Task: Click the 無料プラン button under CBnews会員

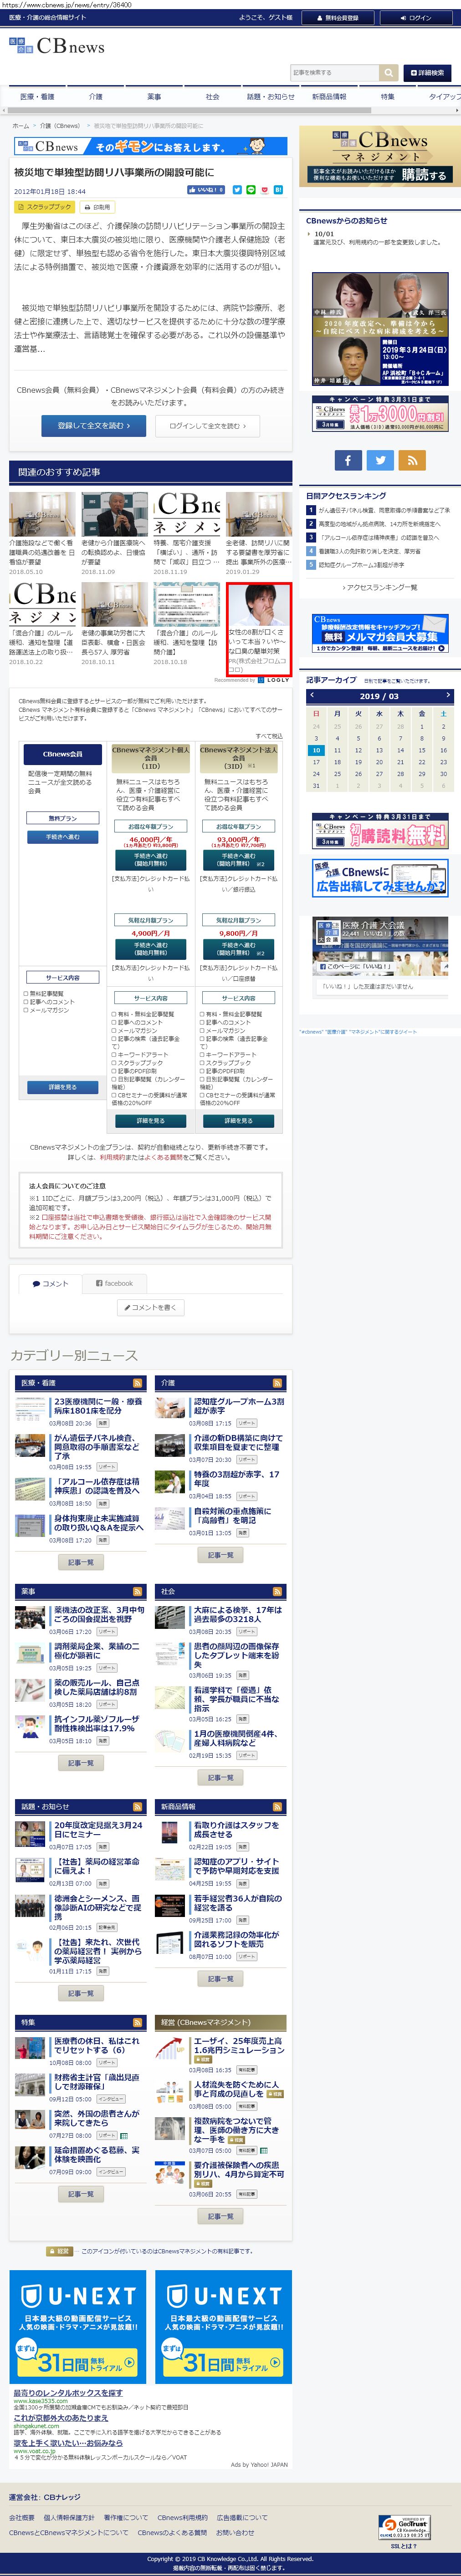Action: tap(62, 818)
